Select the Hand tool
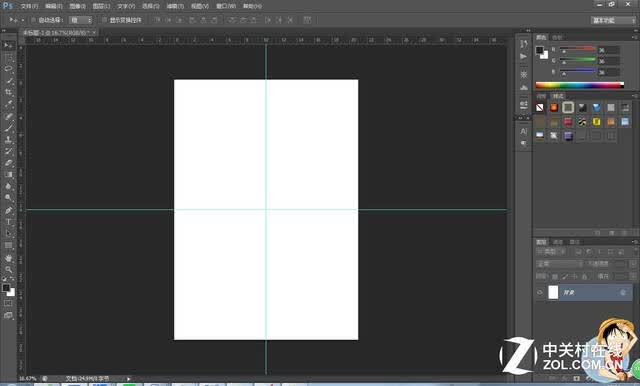 9,258
